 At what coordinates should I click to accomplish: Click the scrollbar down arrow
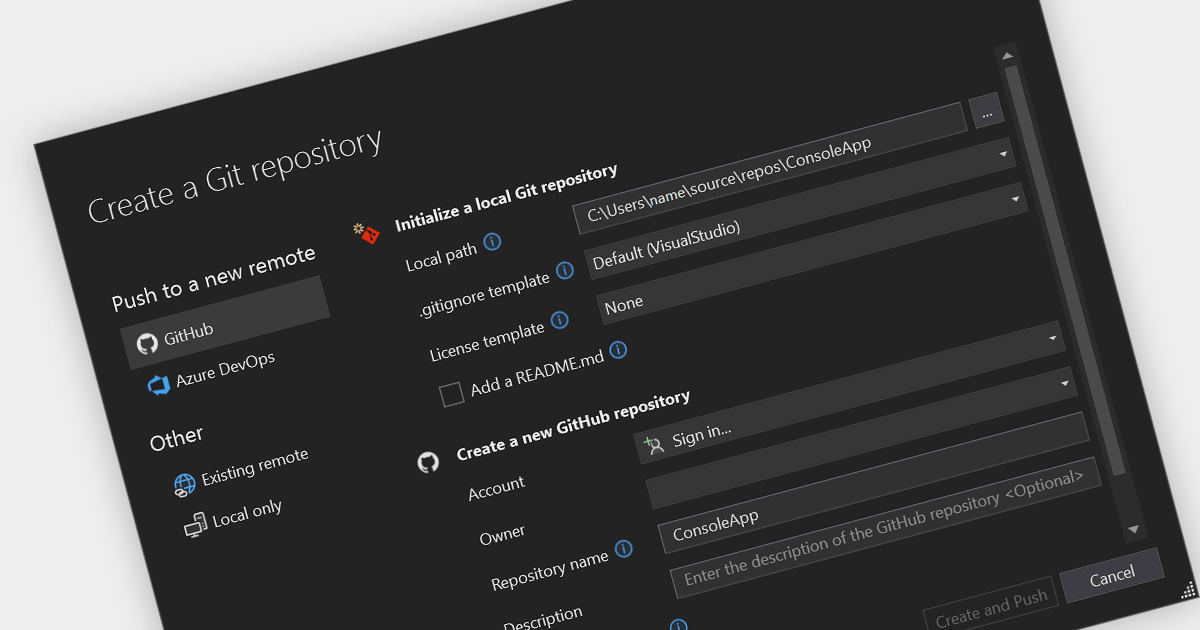[x=1133, y=528]
